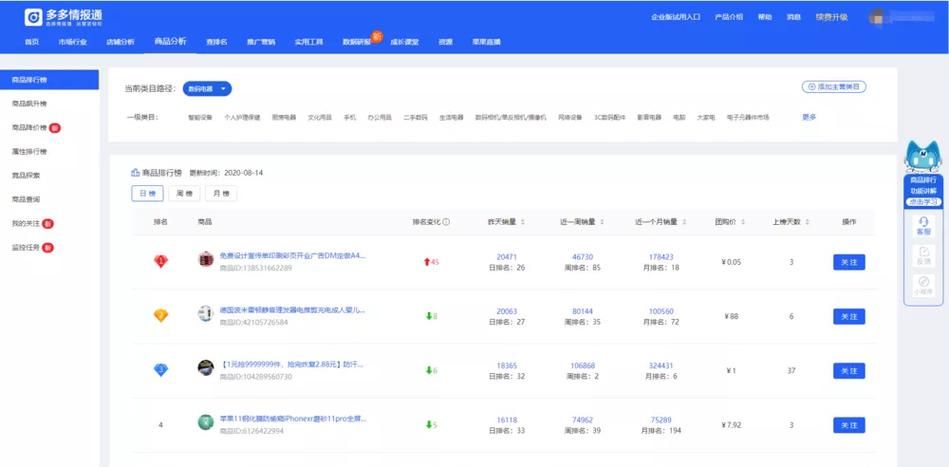Click 关注 for the ¥0.05 product

[849, 262]
